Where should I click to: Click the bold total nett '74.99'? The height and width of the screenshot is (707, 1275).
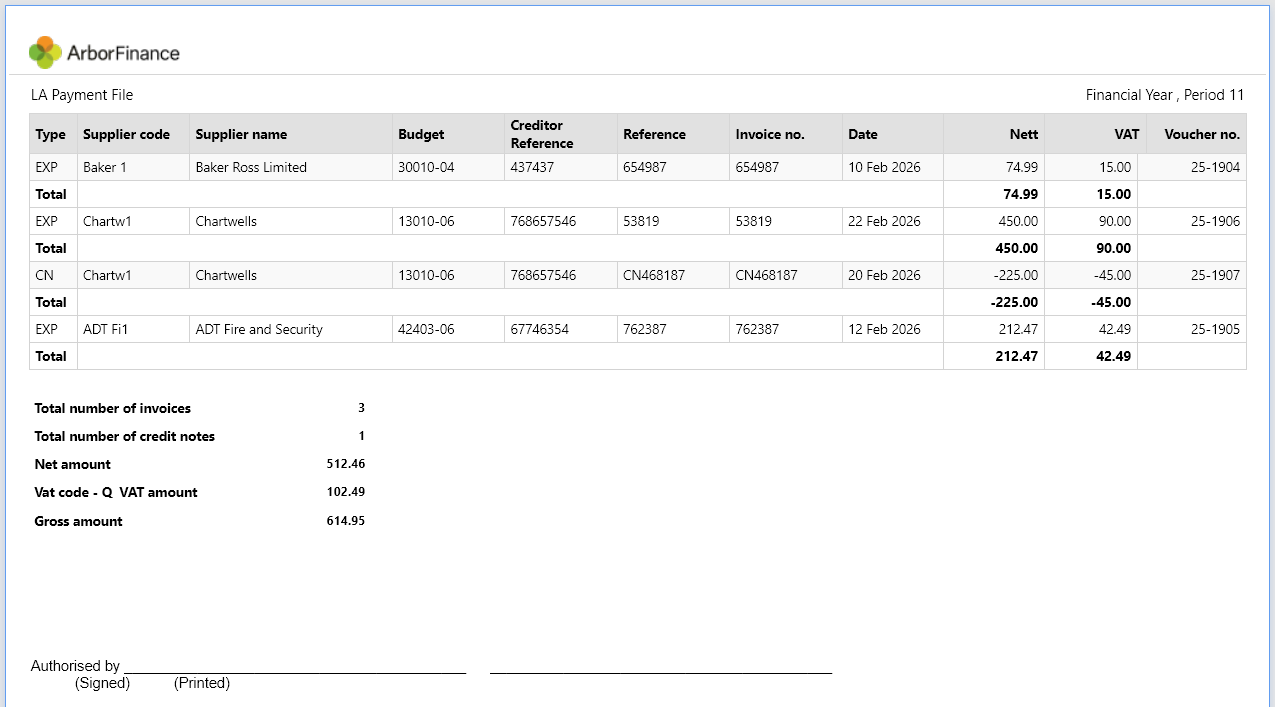tap(1021, 194)
